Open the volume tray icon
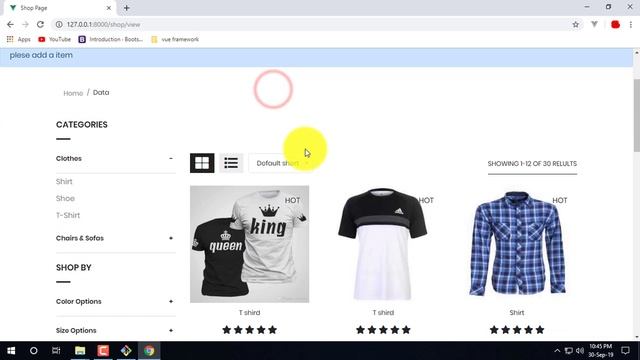Viewport: 640px width, 360px height. pyautogui.click(x=580, y=351)
